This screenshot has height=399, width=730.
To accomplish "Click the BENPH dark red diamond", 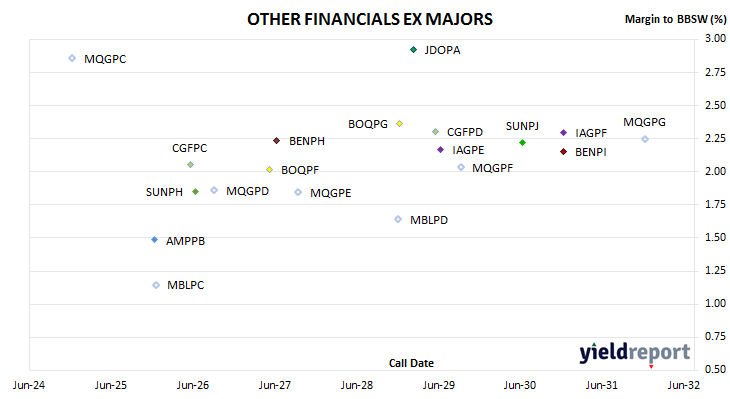I will pos(277,140).
